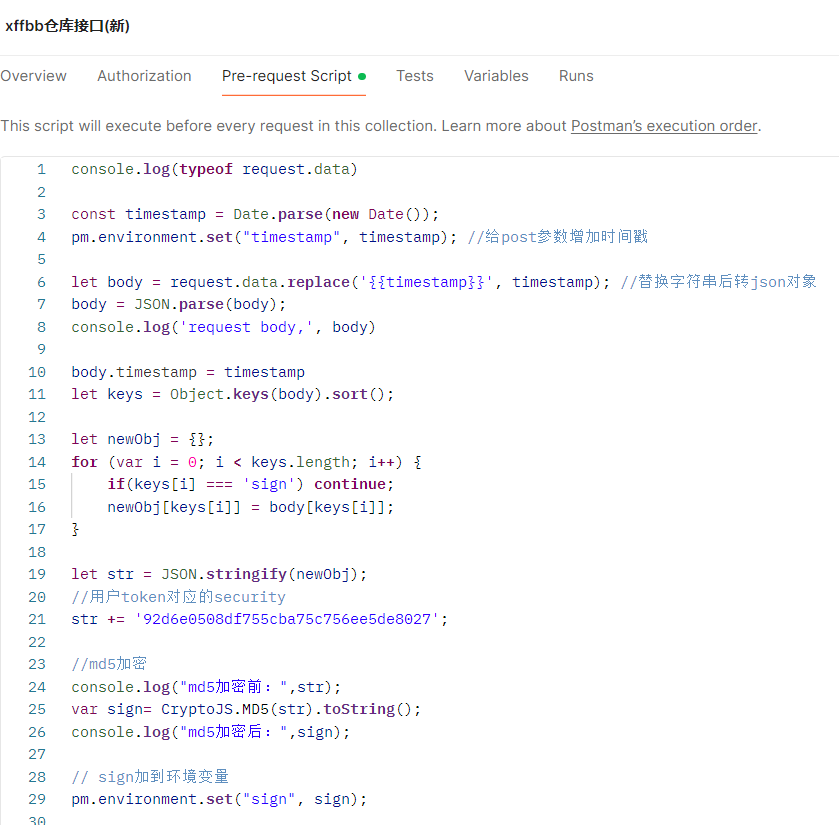839x825 pixels.
Task: Click line 19 JSON.stringify(newObj)
Action: [219, 574]
